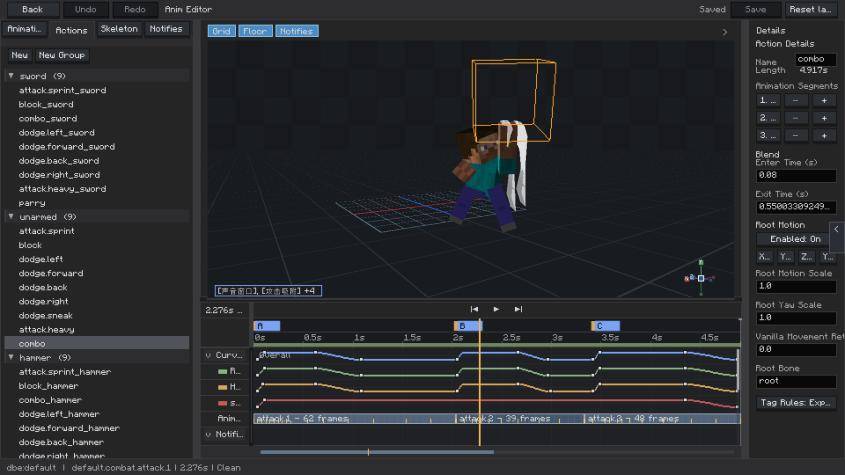Open Tag Rules expression editor
845x475 pixels.
click(x=795, y=403)
